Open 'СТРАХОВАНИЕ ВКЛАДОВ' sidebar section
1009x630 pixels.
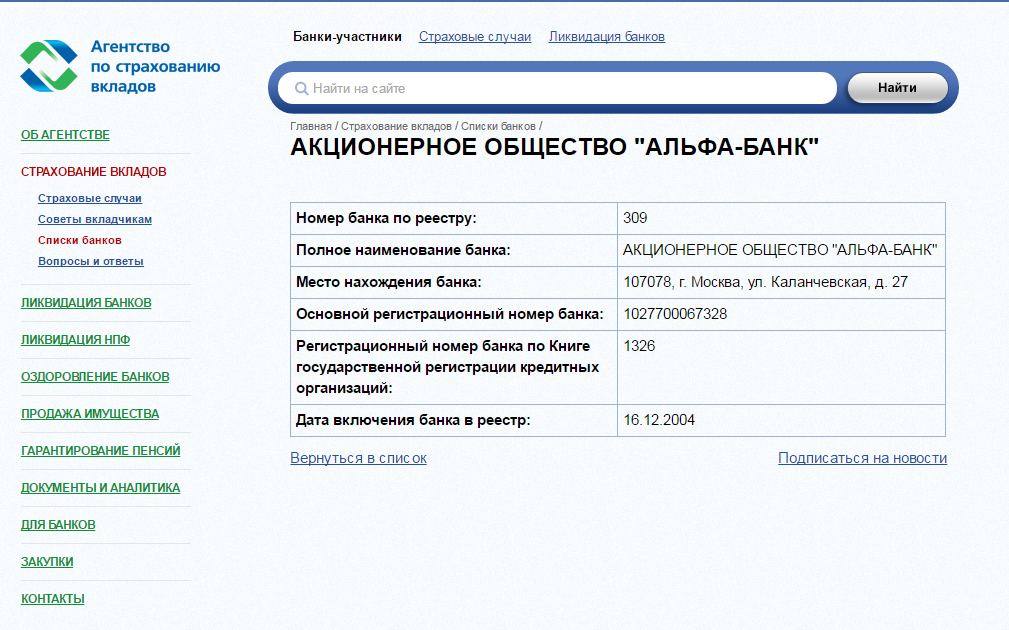point(93,172)
